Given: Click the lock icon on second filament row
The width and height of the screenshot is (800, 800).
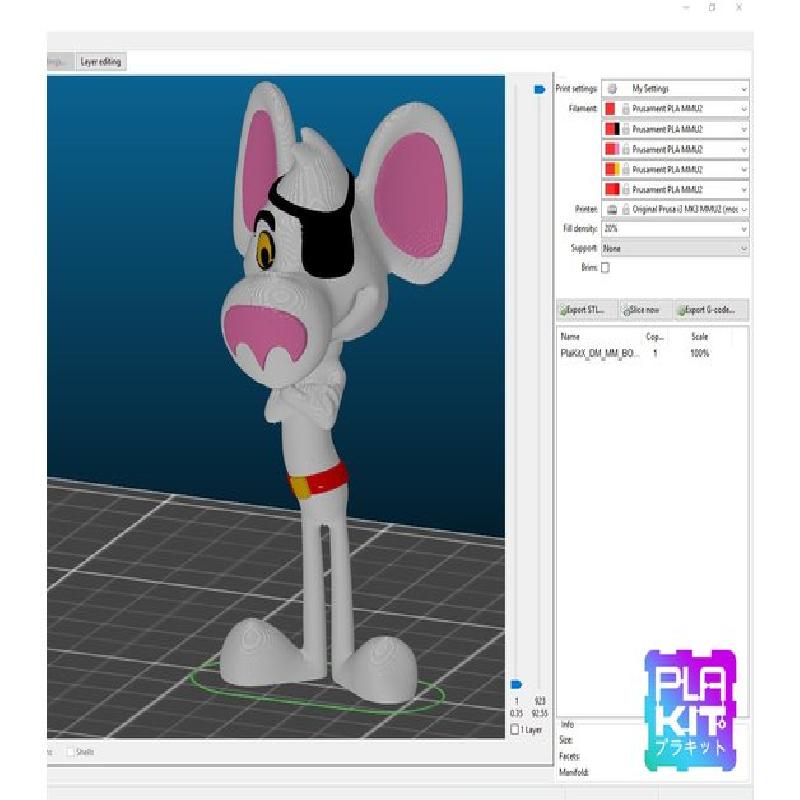Looking at the screenshot, I should pos(626,129).
